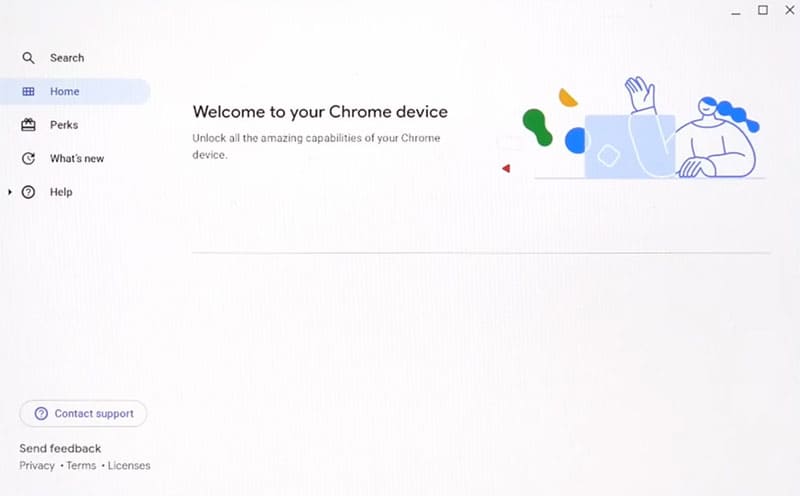The image size is (800, 496).
Task: Open the Perks section label
Action: [x=64, y=125]
